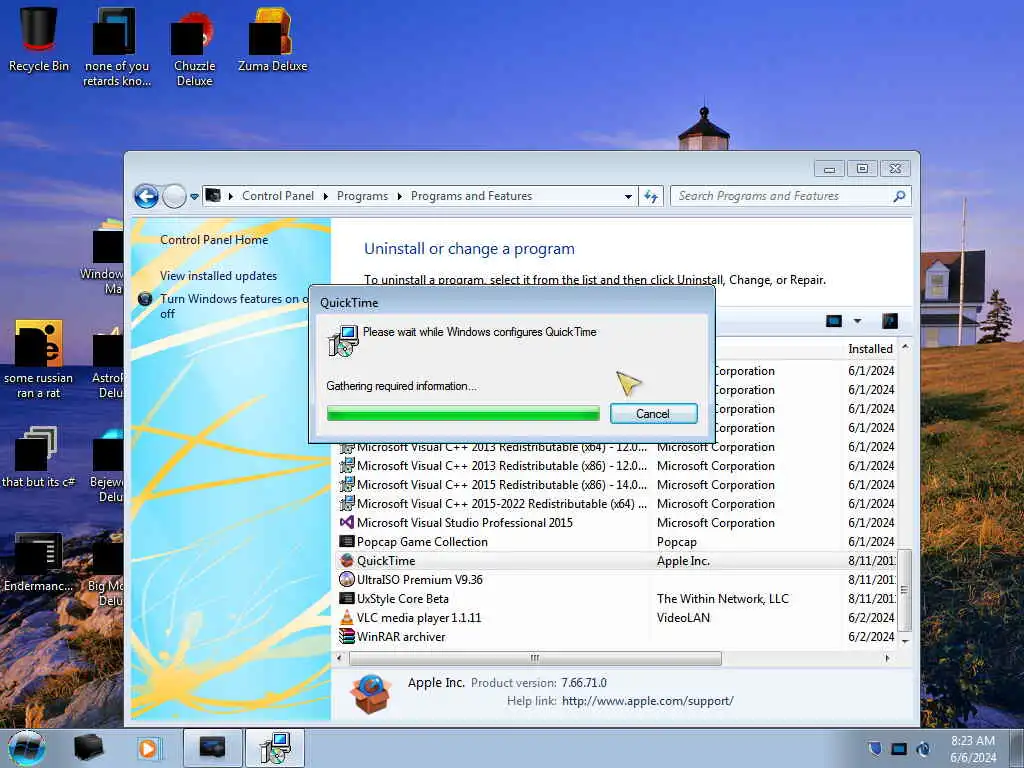Click the Visual Studio Professional 2015 icon
This screenshot has width=1024, height=768.
tap(347, 522)
